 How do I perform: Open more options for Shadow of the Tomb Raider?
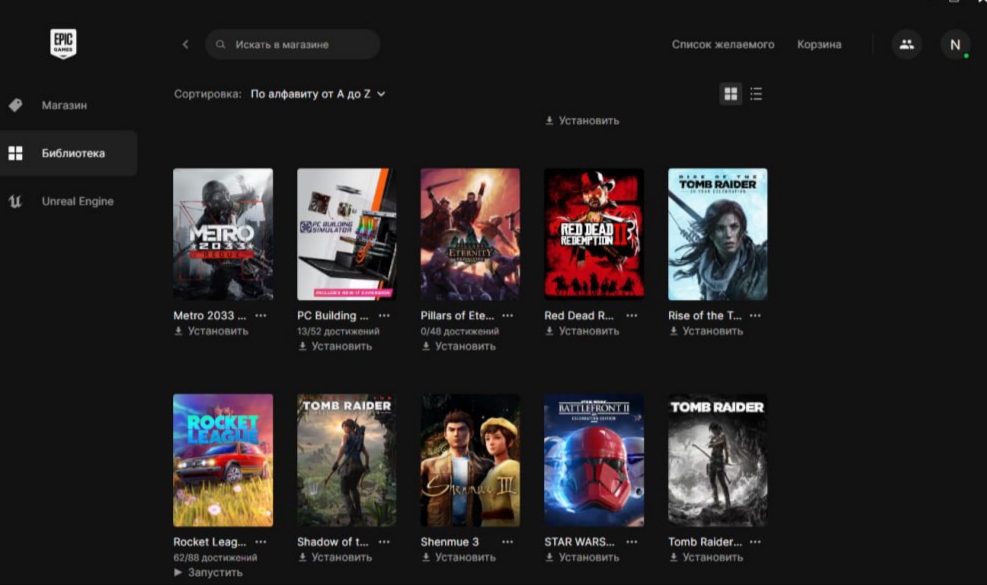click(384, 542)
